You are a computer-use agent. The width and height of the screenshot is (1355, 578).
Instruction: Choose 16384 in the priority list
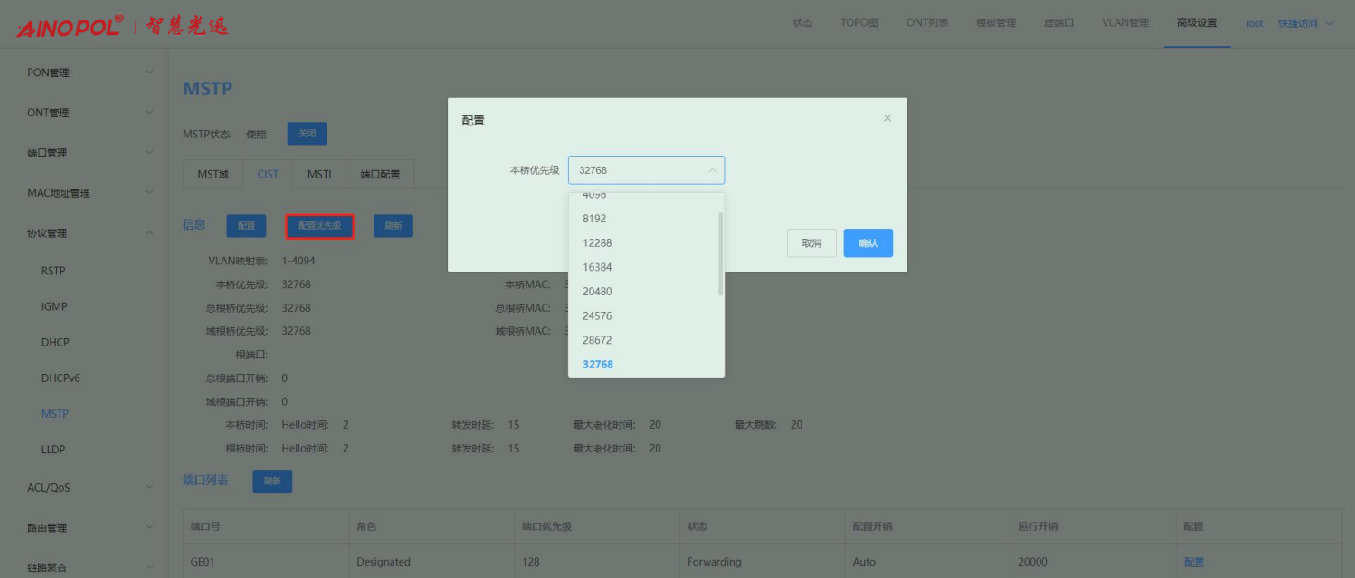tap(597, 267)
